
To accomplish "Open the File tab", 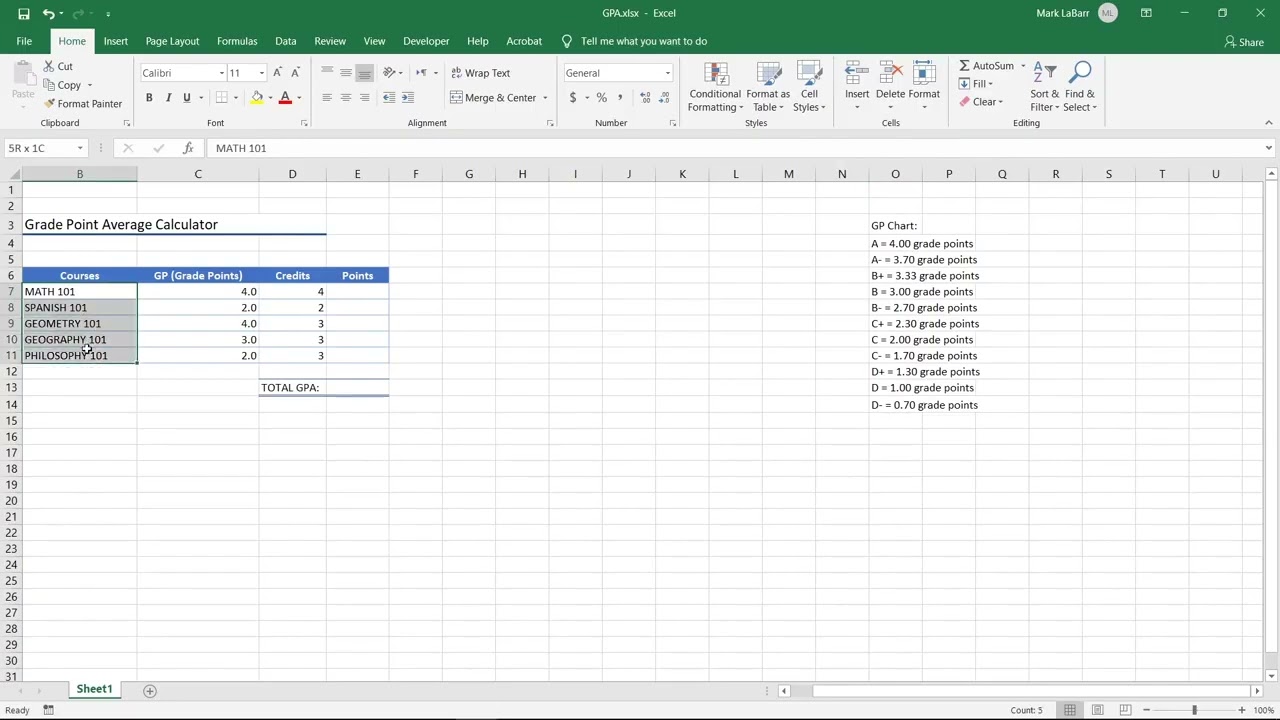I will point(24,41).
